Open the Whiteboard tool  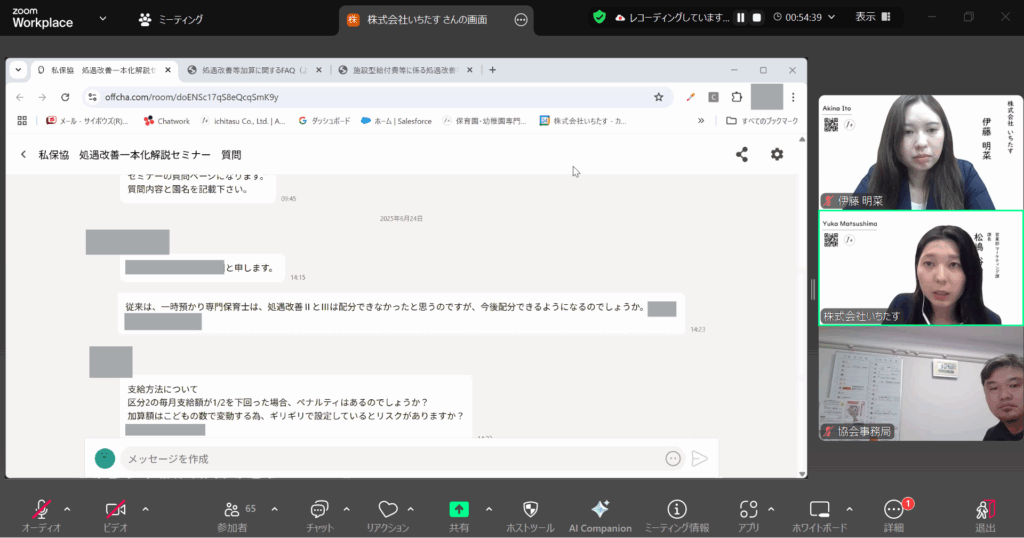click(820, 510)
